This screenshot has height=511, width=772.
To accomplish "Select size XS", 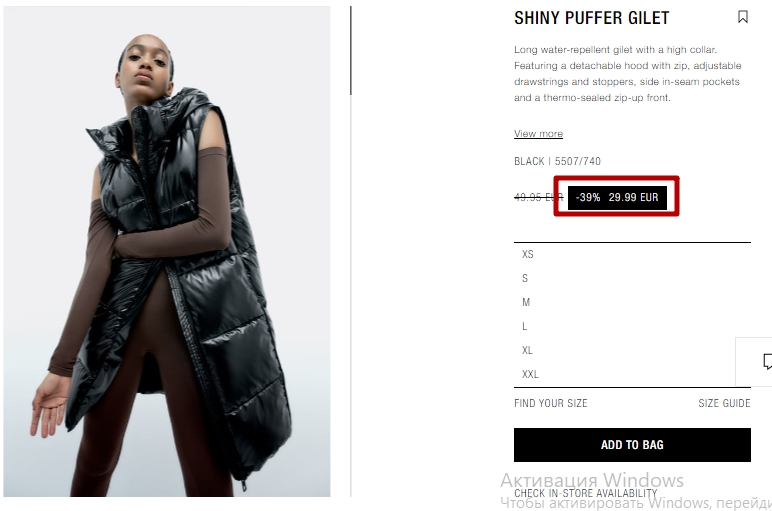I will [632, 255].
